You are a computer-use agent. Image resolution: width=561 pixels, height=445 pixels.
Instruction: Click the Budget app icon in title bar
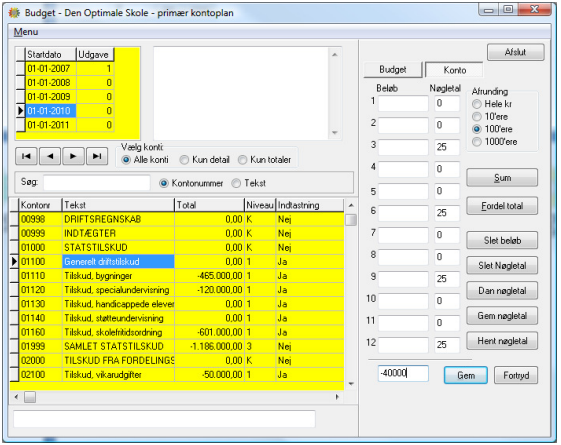tap(15, 13)
